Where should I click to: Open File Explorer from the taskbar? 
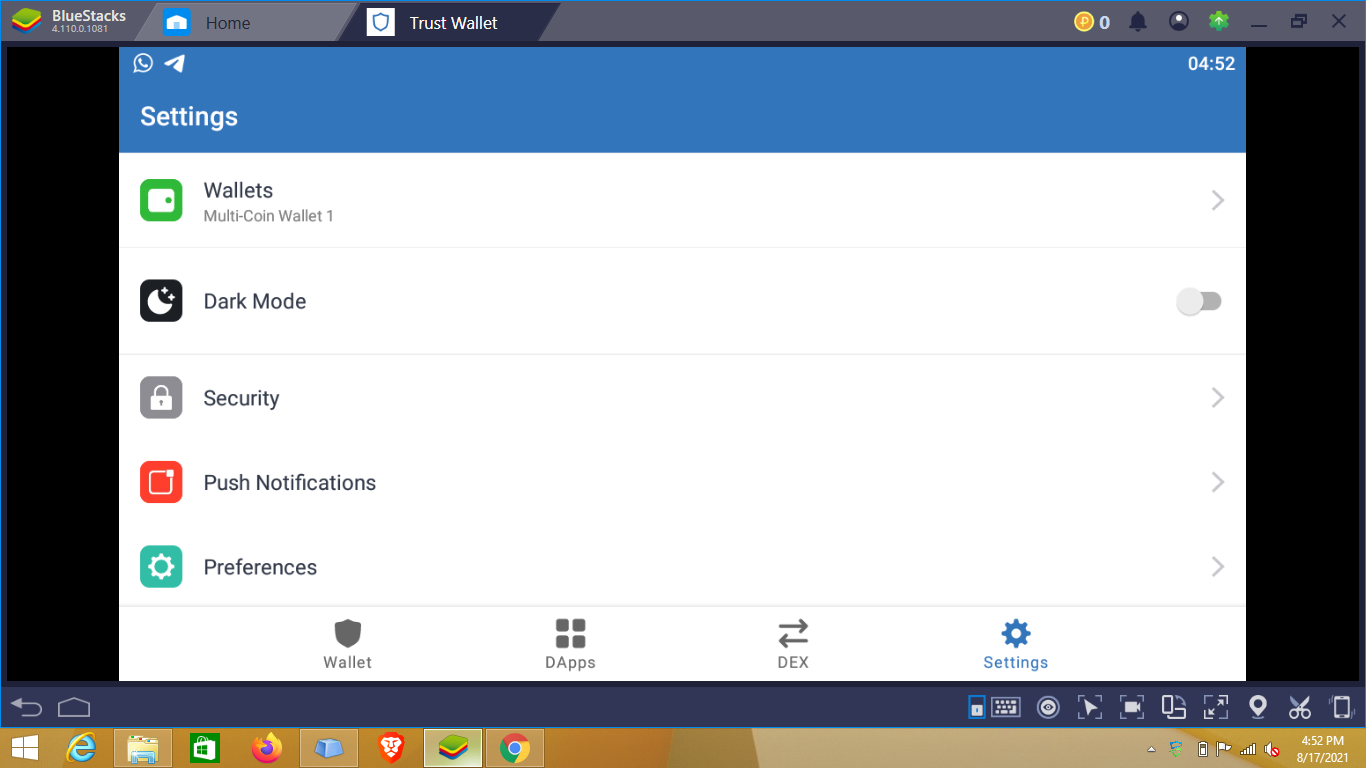click(x=143, y=748)
